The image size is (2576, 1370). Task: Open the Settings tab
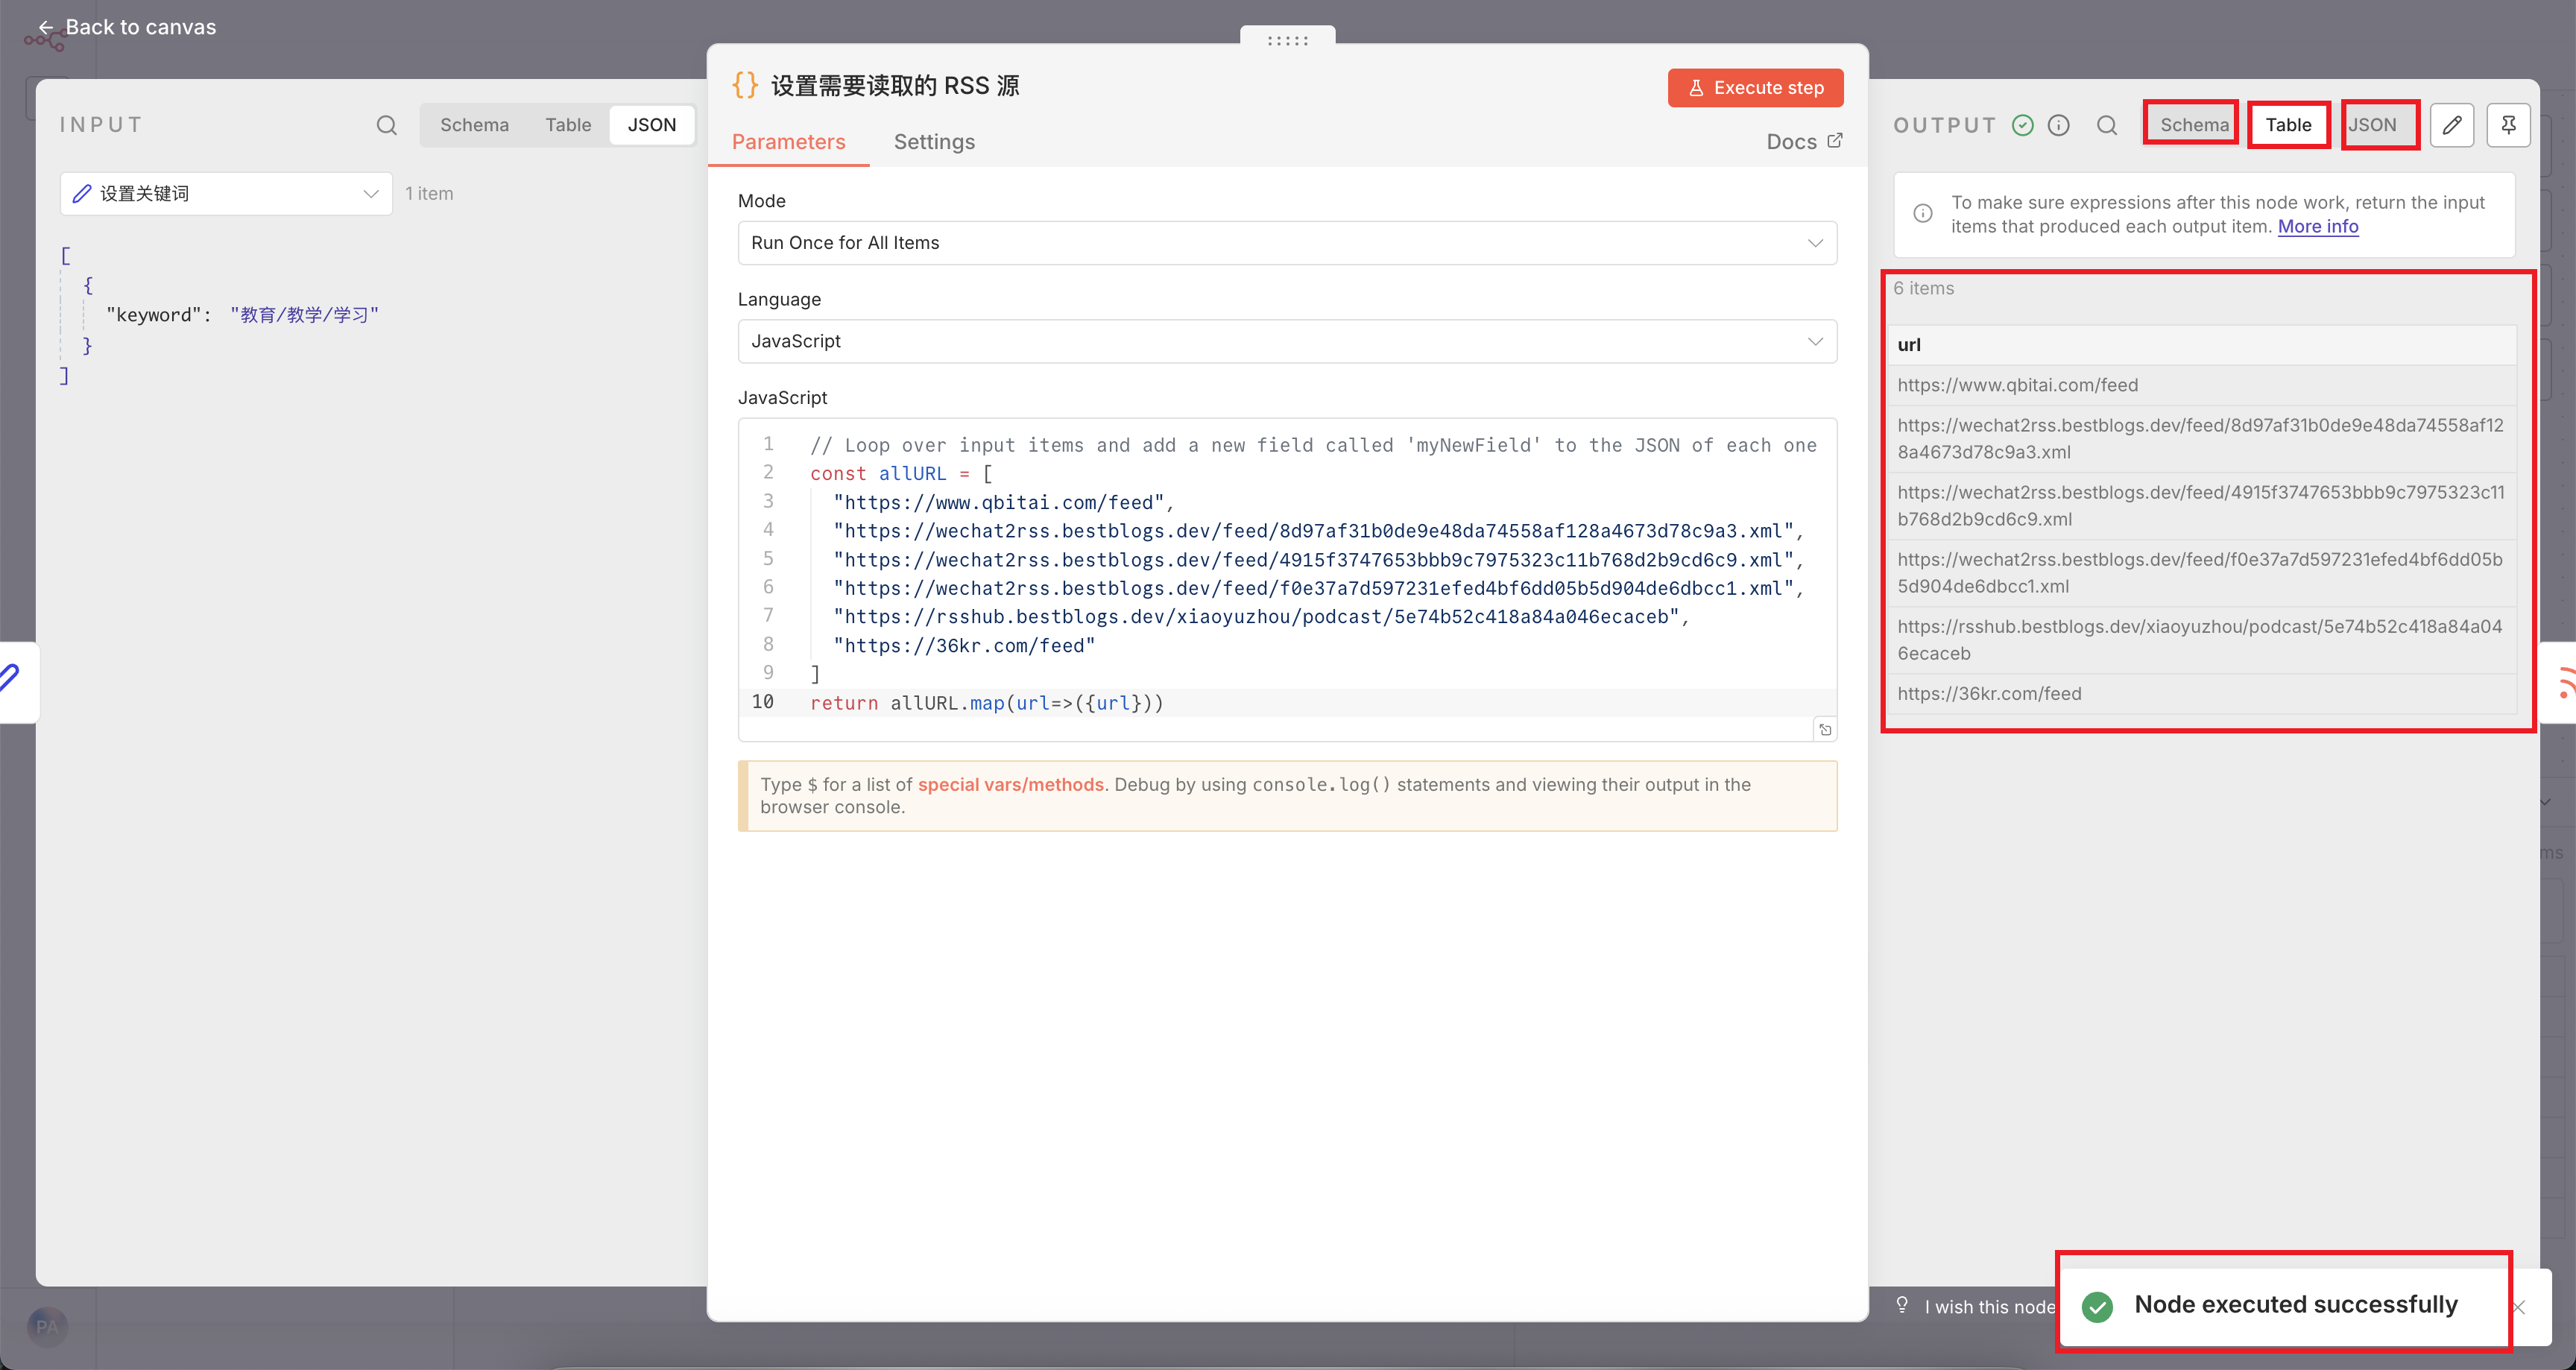(934, 142)
